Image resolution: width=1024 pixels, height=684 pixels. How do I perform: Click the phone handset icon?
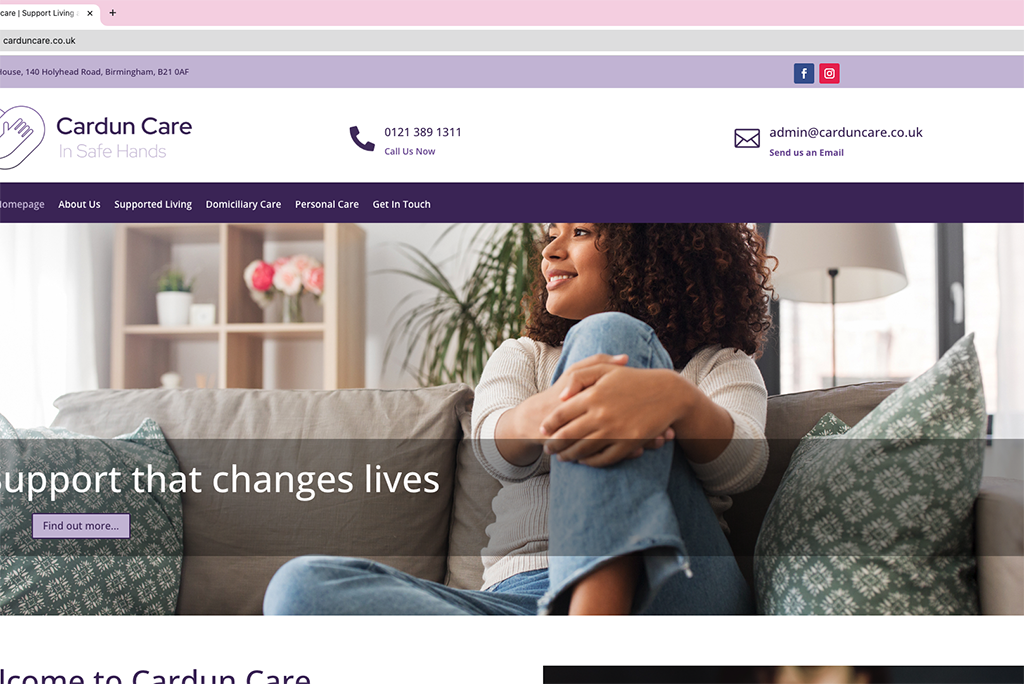click(x=362, y=138)
